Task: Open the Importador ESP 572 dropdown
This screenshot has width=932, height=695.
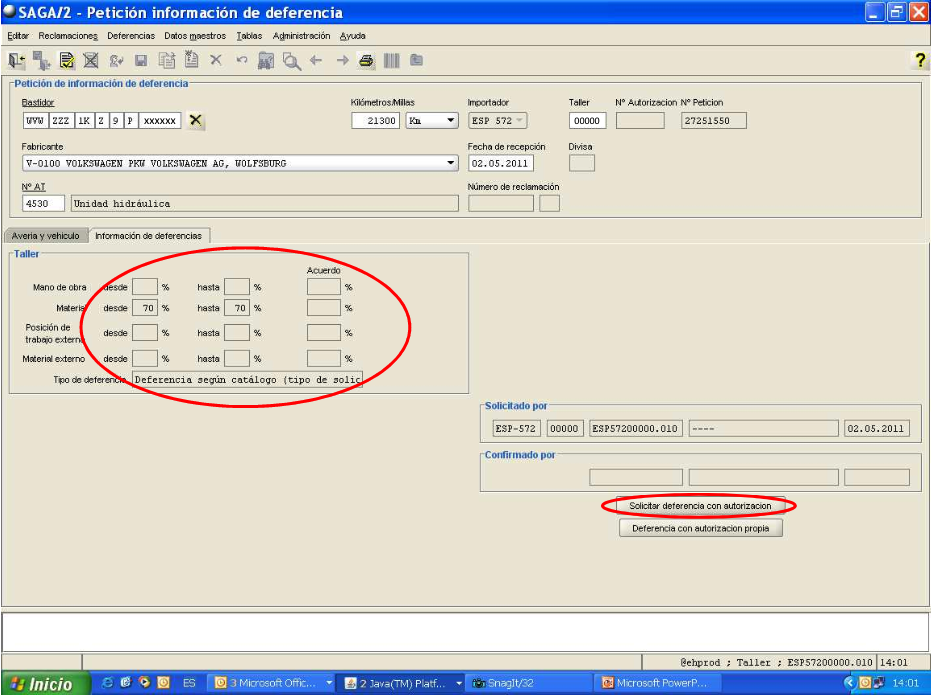Action: [x=498, y=120]
